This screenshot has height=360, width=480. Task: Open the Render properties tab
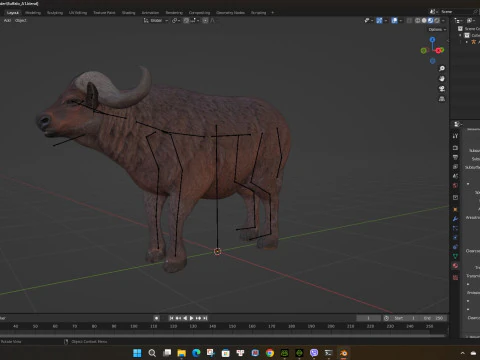coord(455,148)
